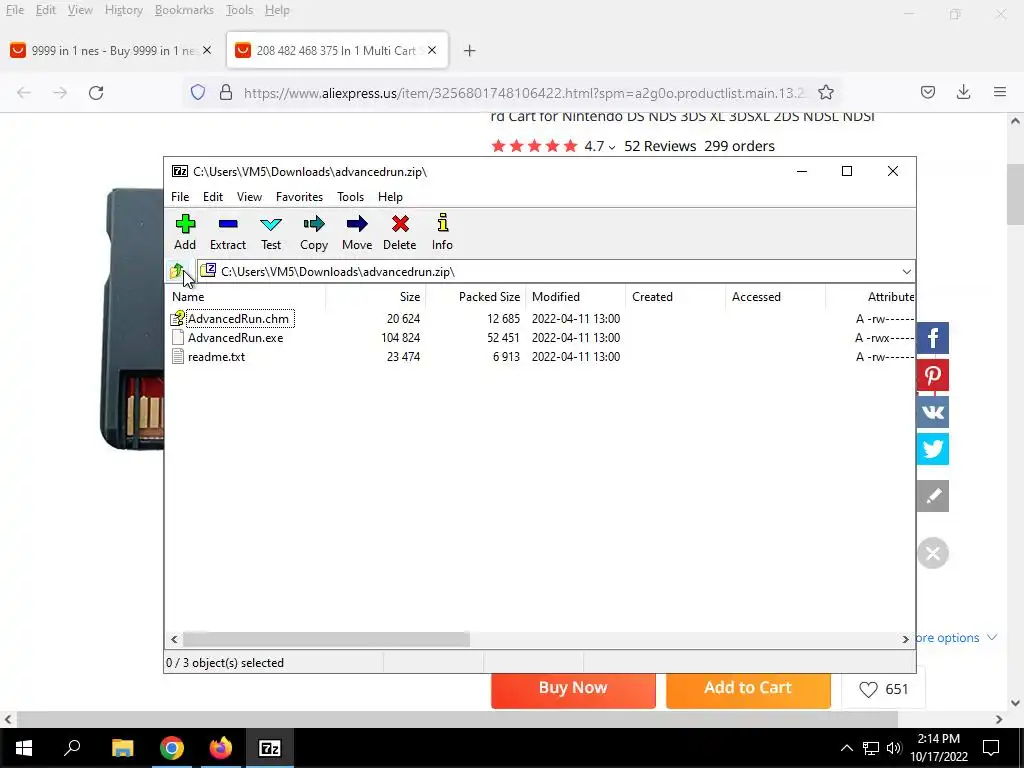This screenshot has height=768, width=1024.
Task: Sort archive list by Packed Size column
Action: pos(475,296)
